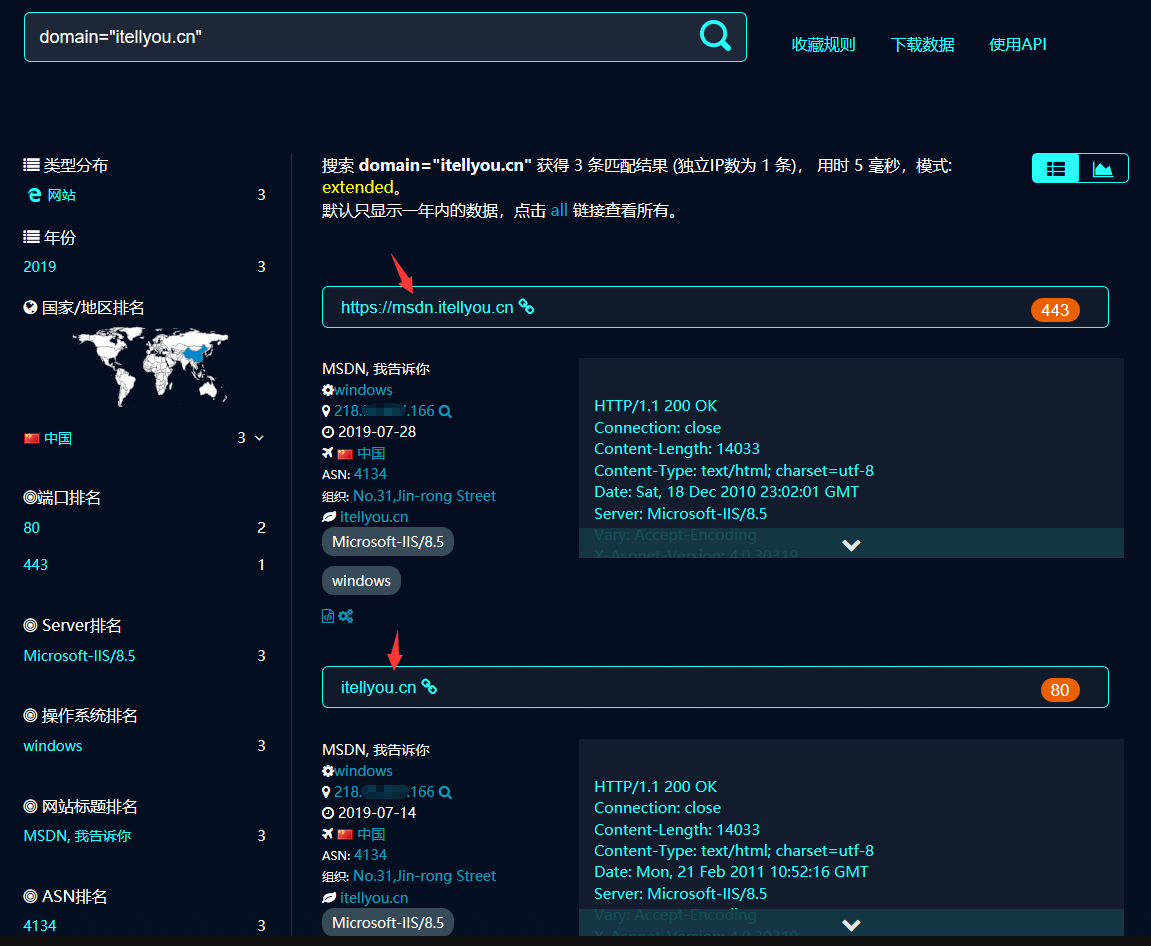Expand first result HTTP header panel
This screenshot has height=946, width=1151.
tap(851, 545)
